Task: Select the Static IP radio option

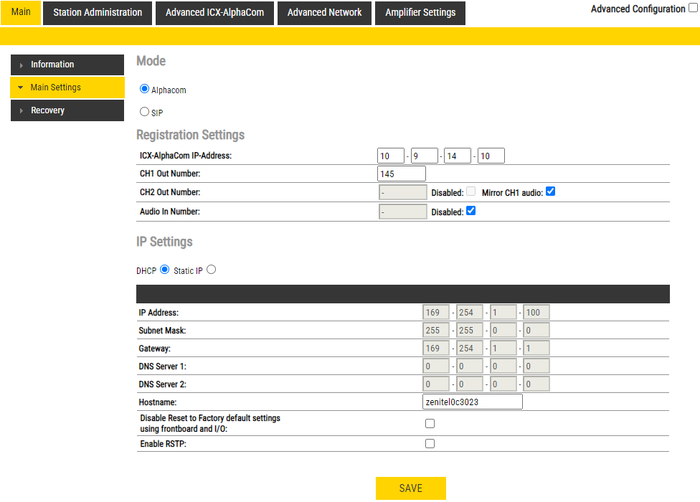Action: [x=211, y=269]
